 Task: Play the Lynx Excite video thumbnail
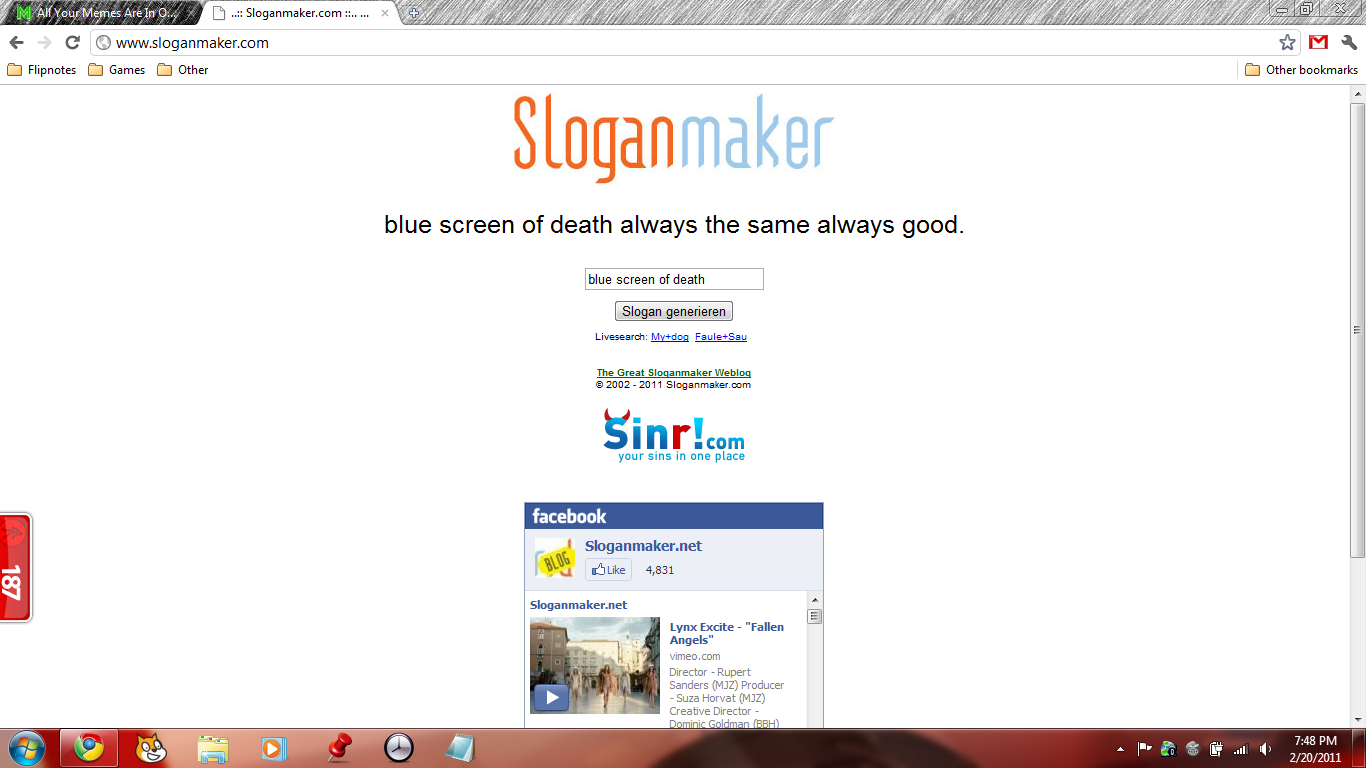coord(551,697)
